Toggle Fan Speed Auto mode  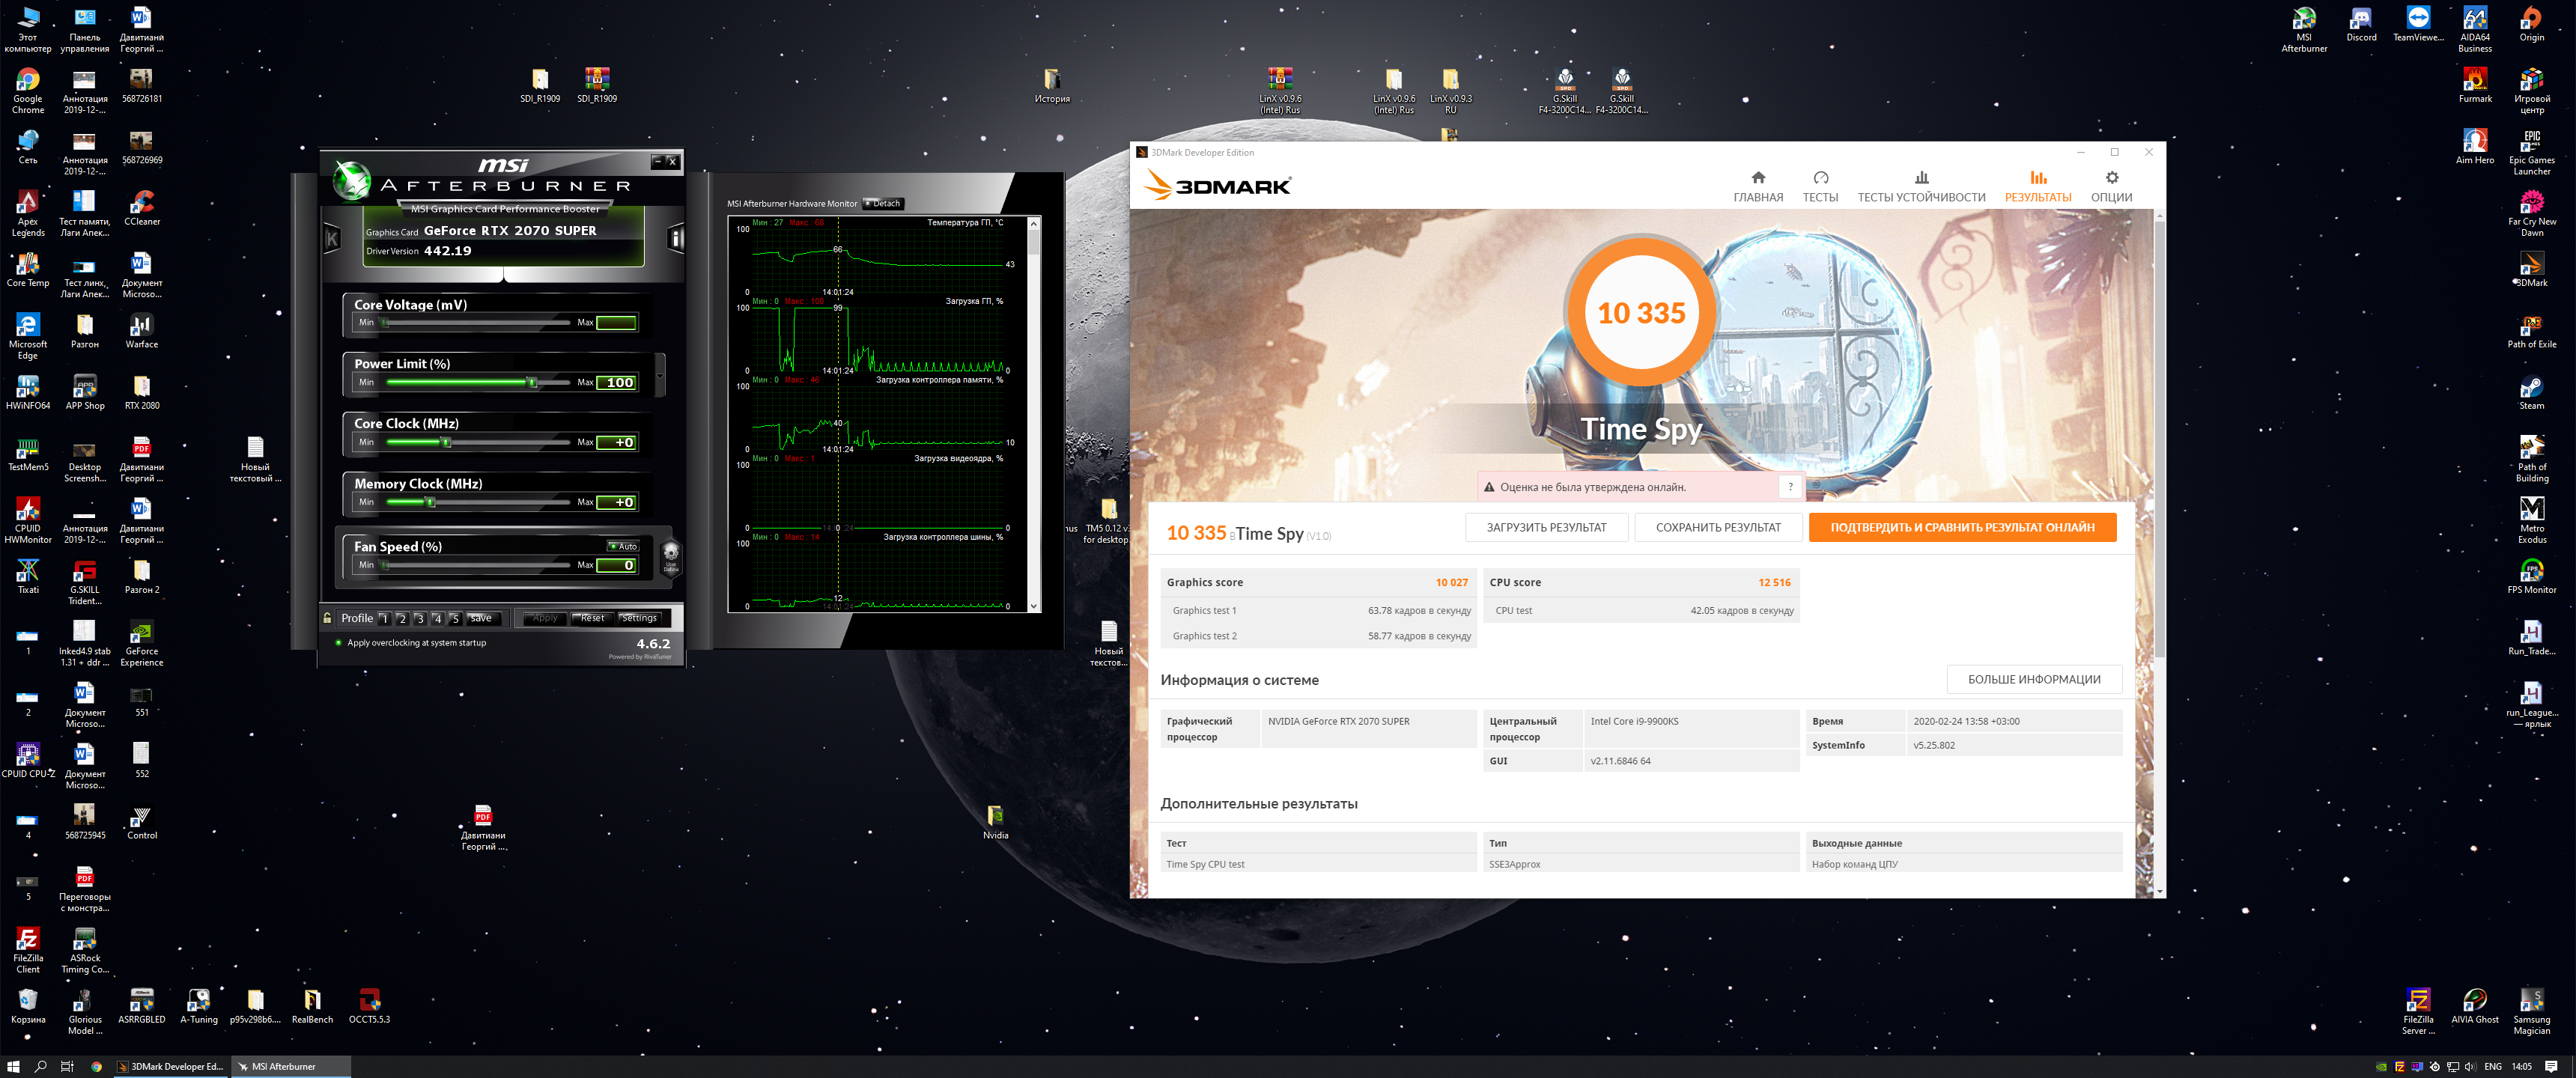(623, 546)
